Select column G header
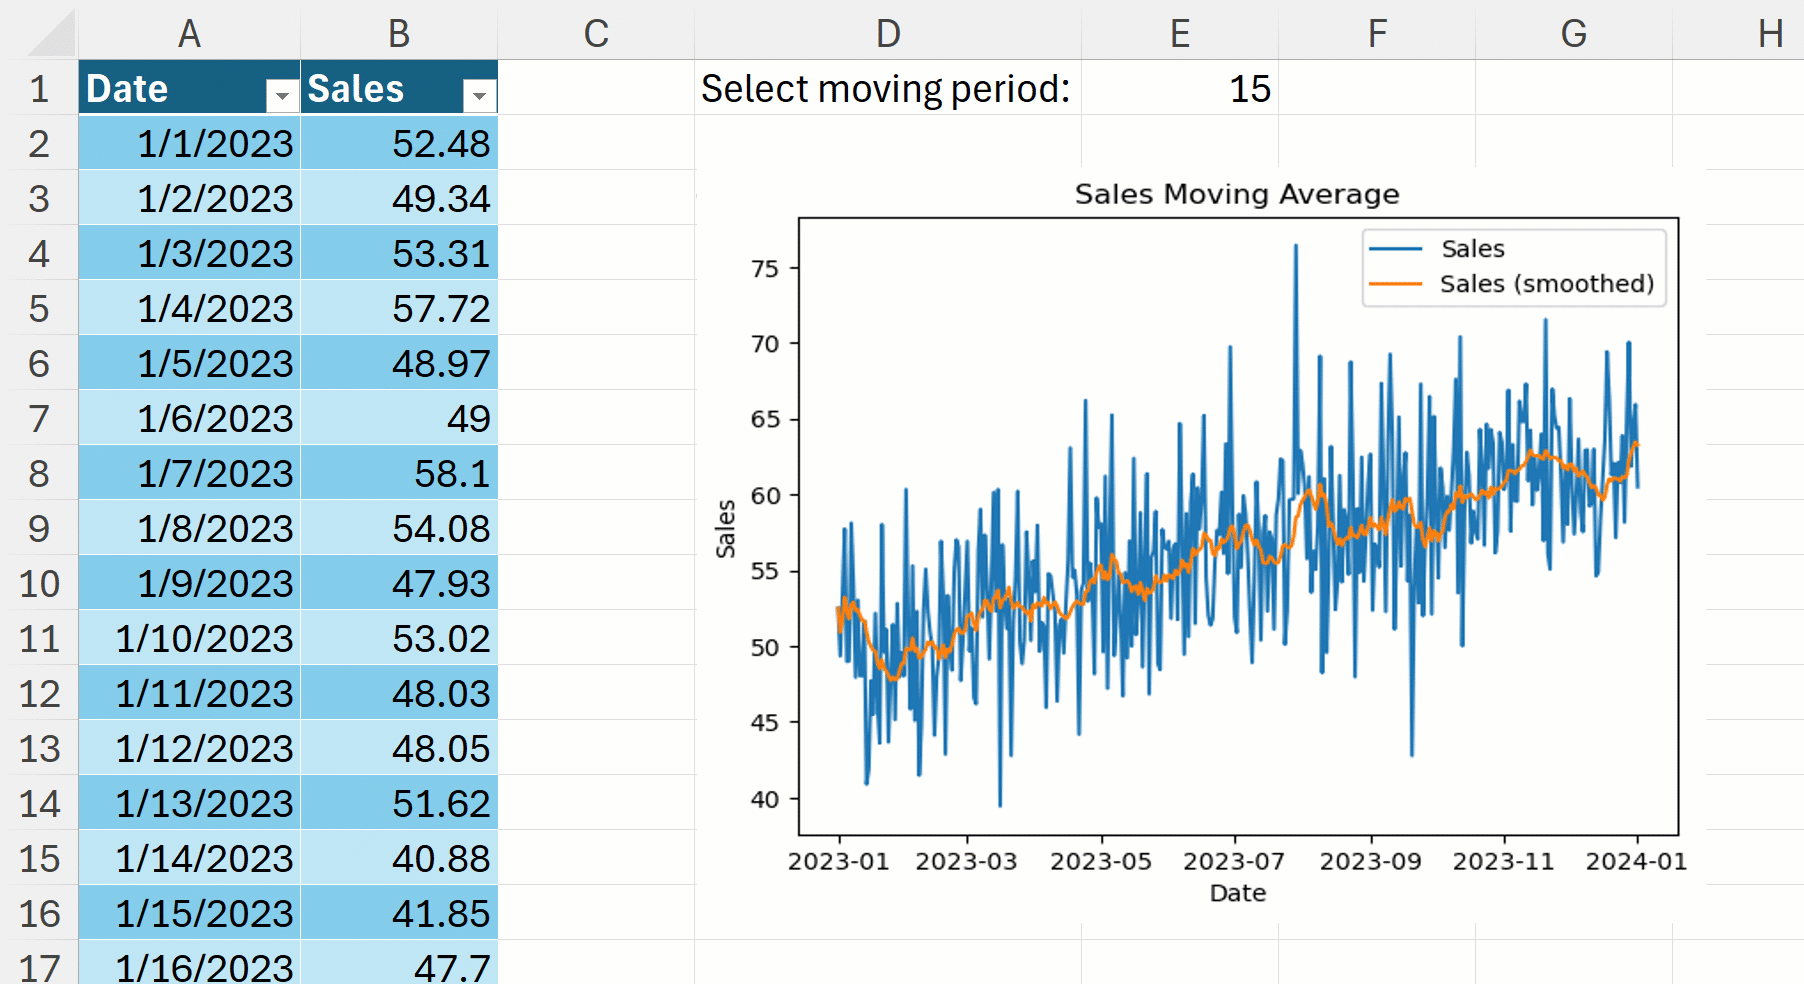1804x984 pixels. coord(1573,34)
